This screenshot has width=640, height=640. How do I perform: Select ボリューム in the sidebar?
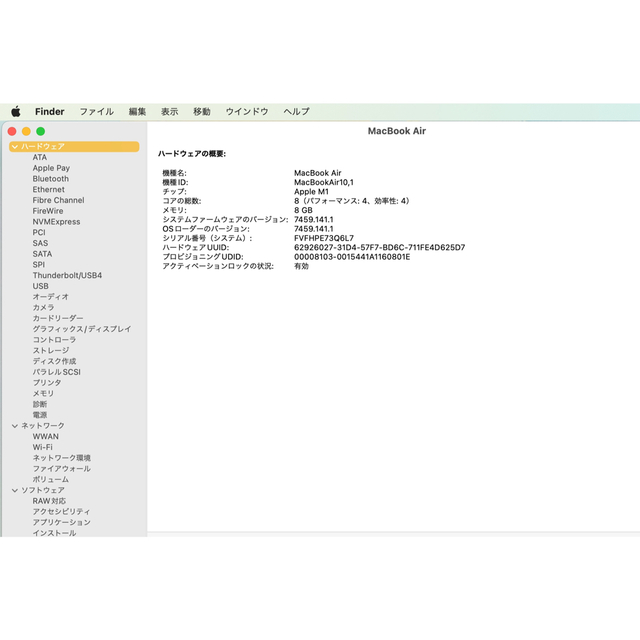pos(51,479)
